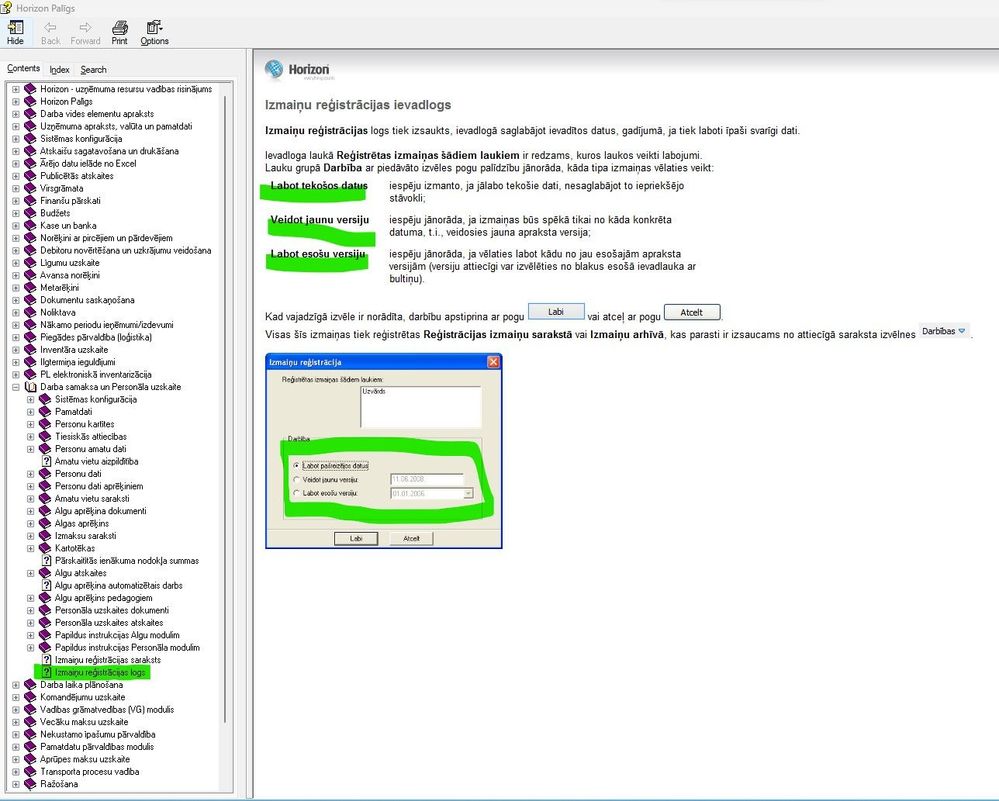Switch to the Search tab
999x801 pixels.
[94, 69]
